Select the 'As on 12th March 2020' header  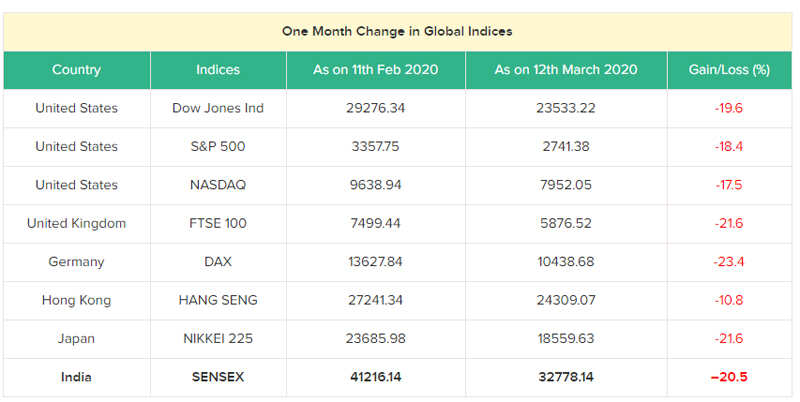pos(566,70)
